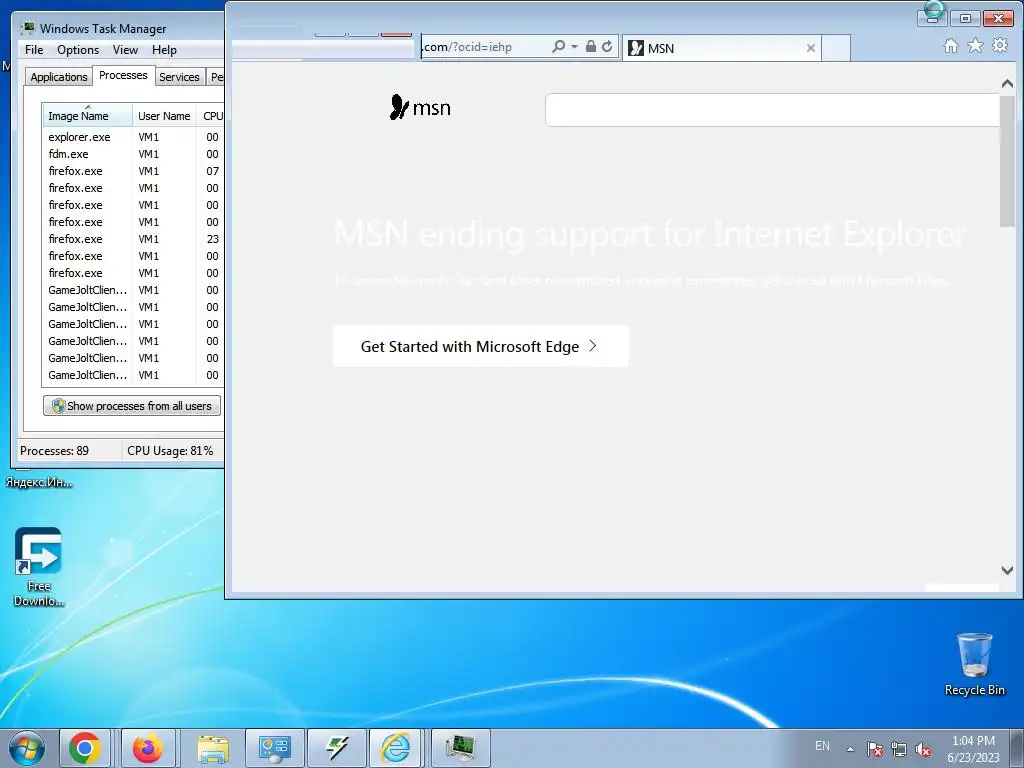Click the EN language indicator

(x=822, y=746)
